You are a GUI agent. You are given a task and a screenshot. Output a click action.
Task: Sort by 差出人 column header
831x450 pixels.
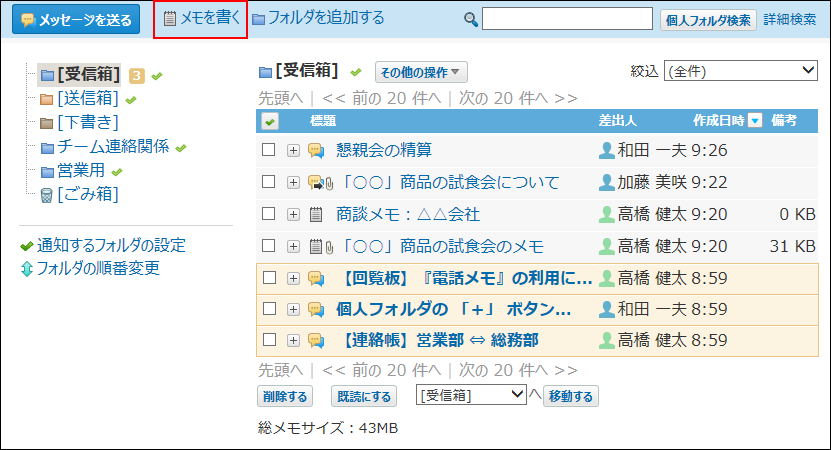click(x=617, y=121)
